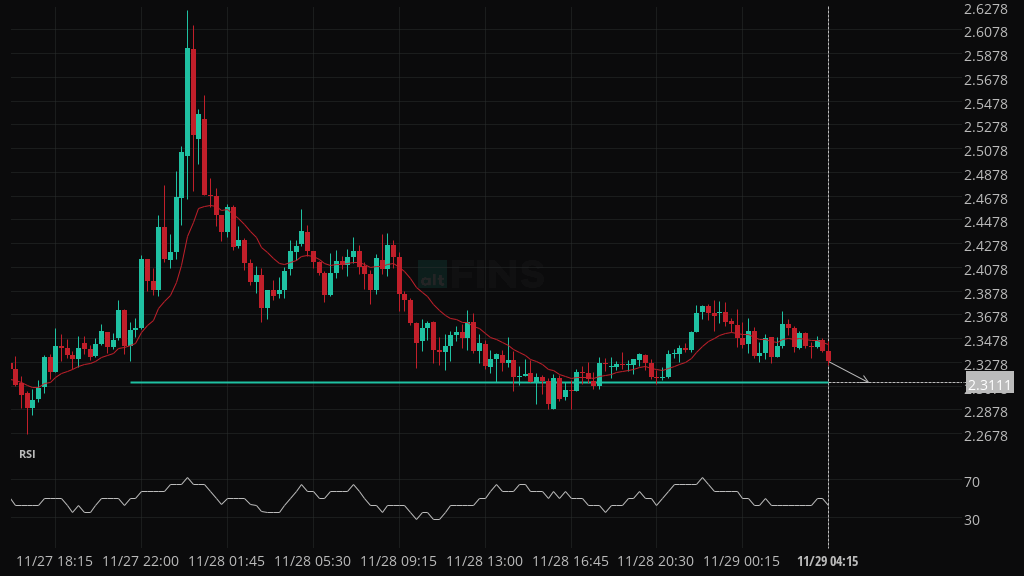Select the 11/29 04:15 time label
Image resolution: width=1024 pixels, height=576 pixels.
point(827,561)
